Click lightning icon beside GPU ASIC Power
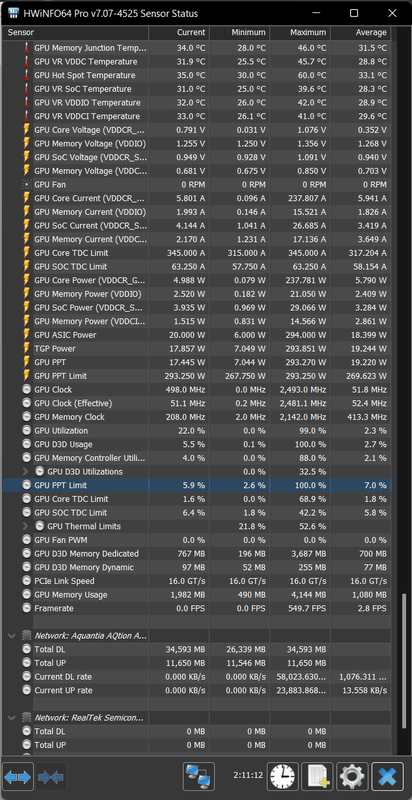This screenshot has height=800, width=412. [x=27, y=335]
